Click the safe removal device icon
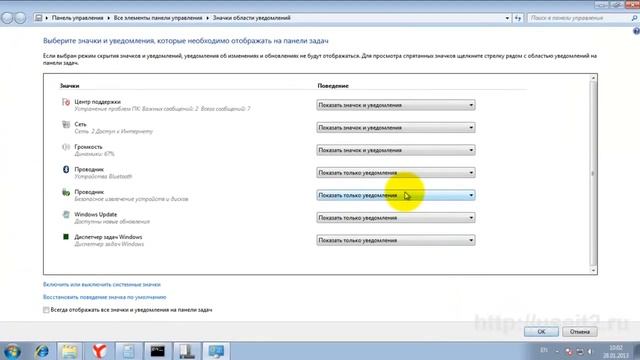The height and width of the screenshot is (360, 640). [66, 192]
